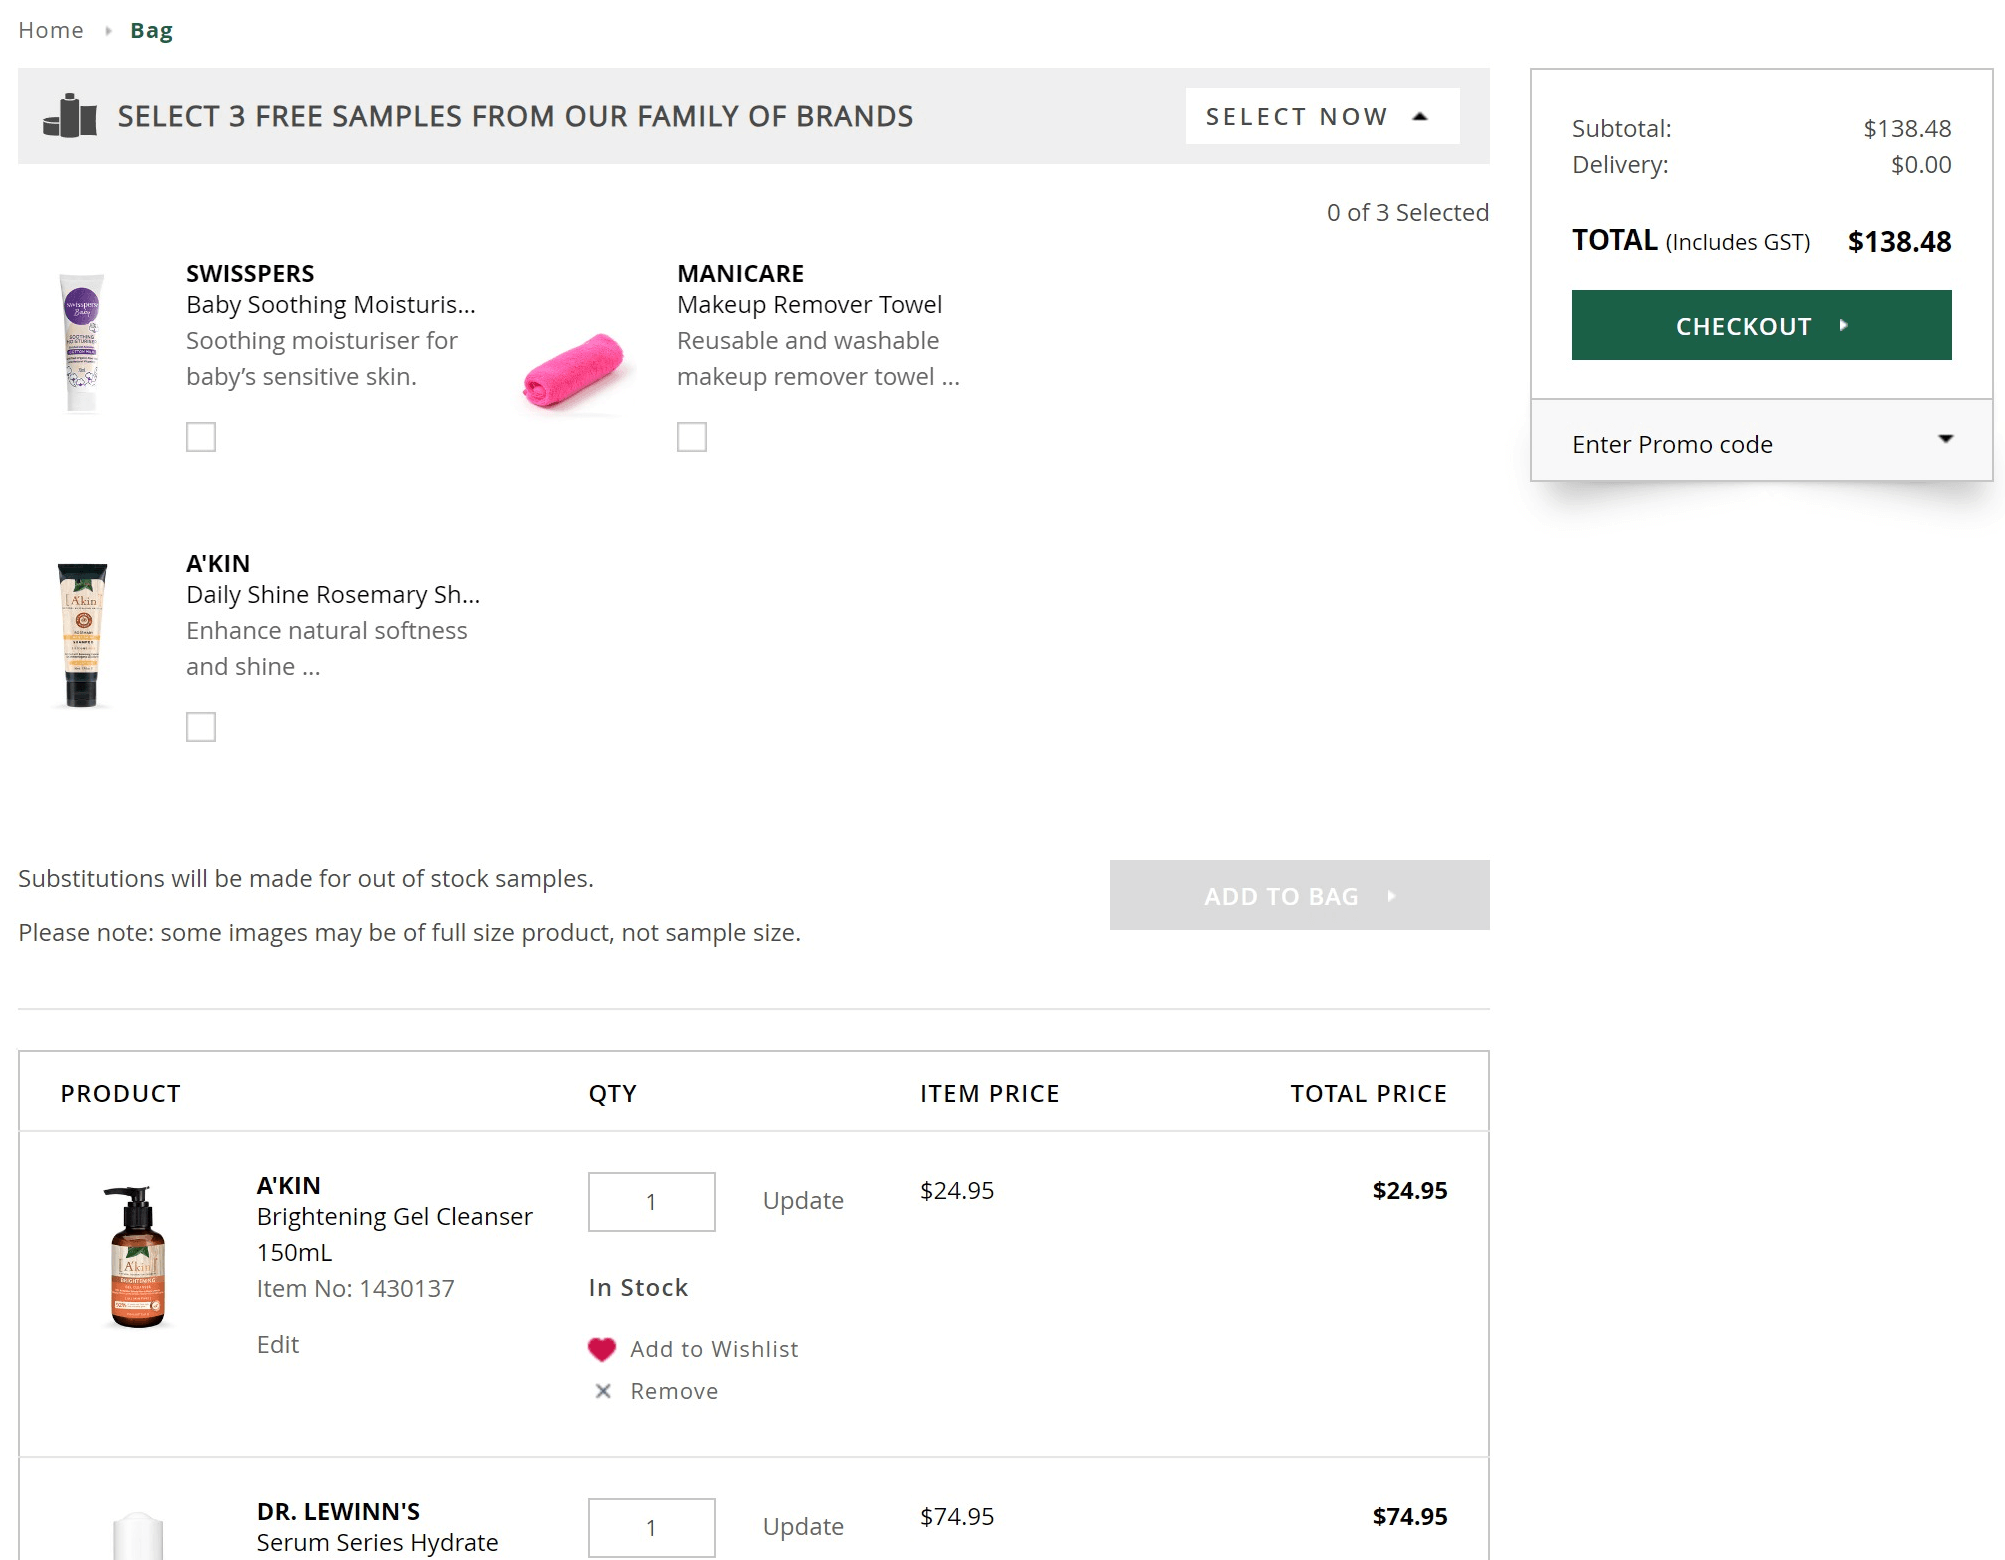2005x1560 pixels.
Task: Click the A'kin Brightening Gel Cleanser image
Action: tap(137, 1257)
